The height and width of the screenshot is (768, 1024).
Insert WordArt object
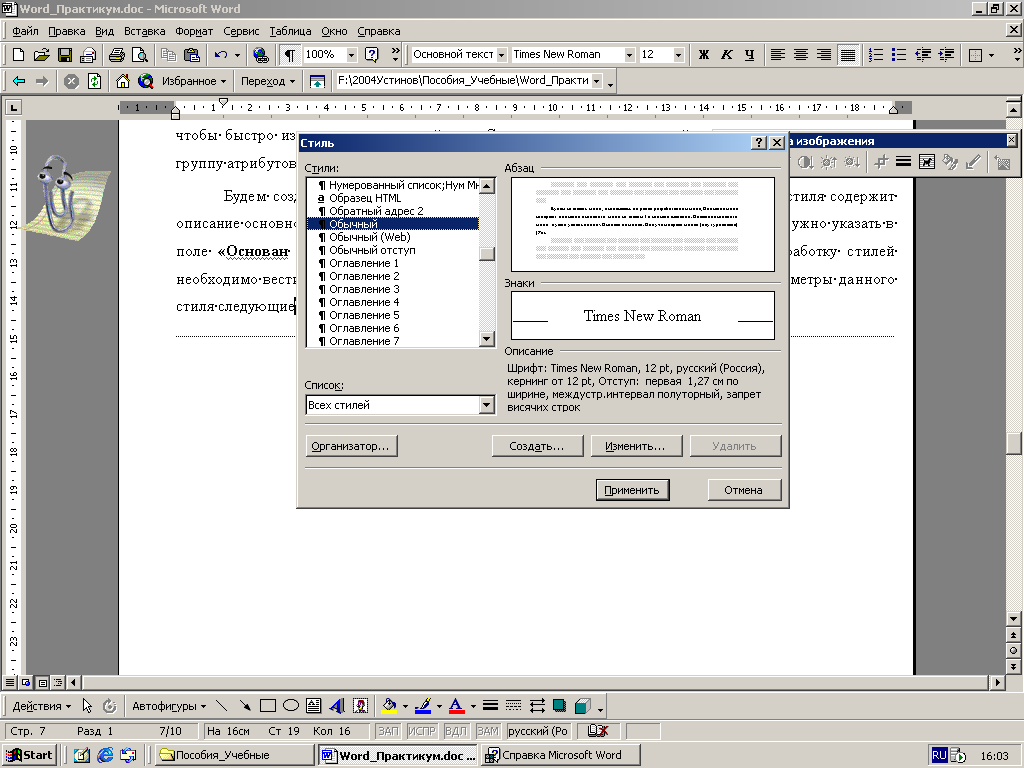(x=337, y=706)
